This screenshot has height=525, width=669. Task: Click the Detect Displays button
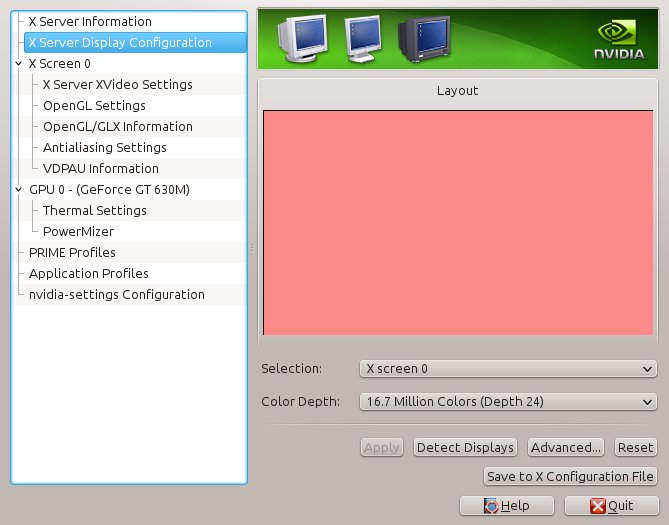465,448
